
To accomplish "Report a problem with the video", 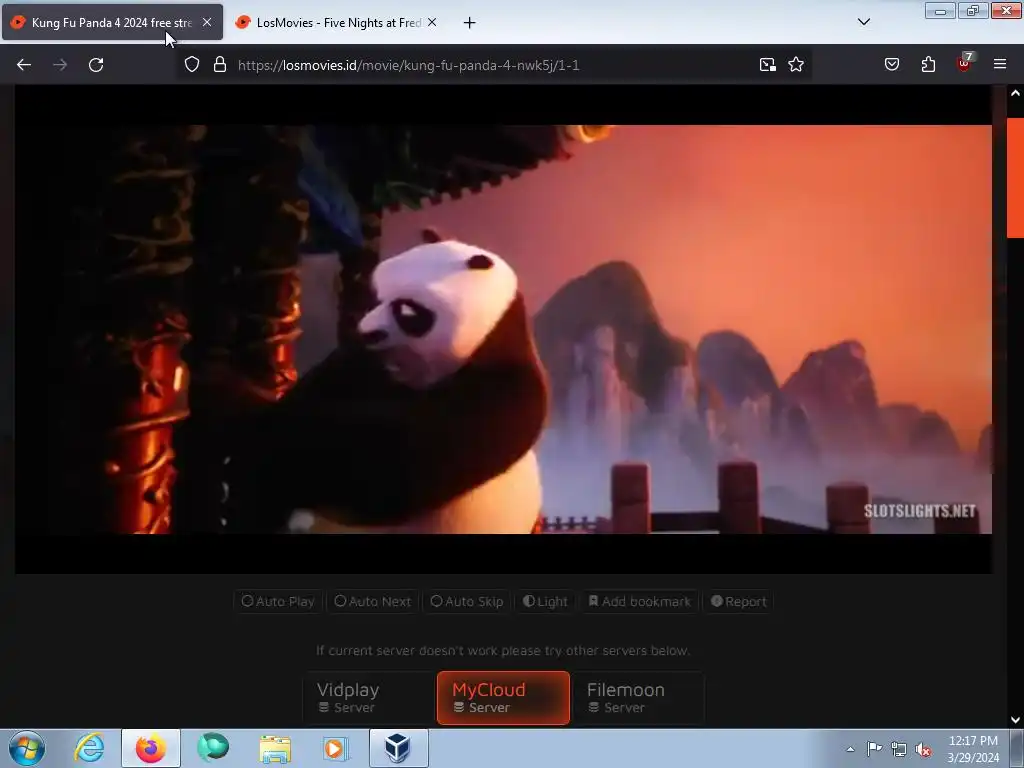I will 739,601.
